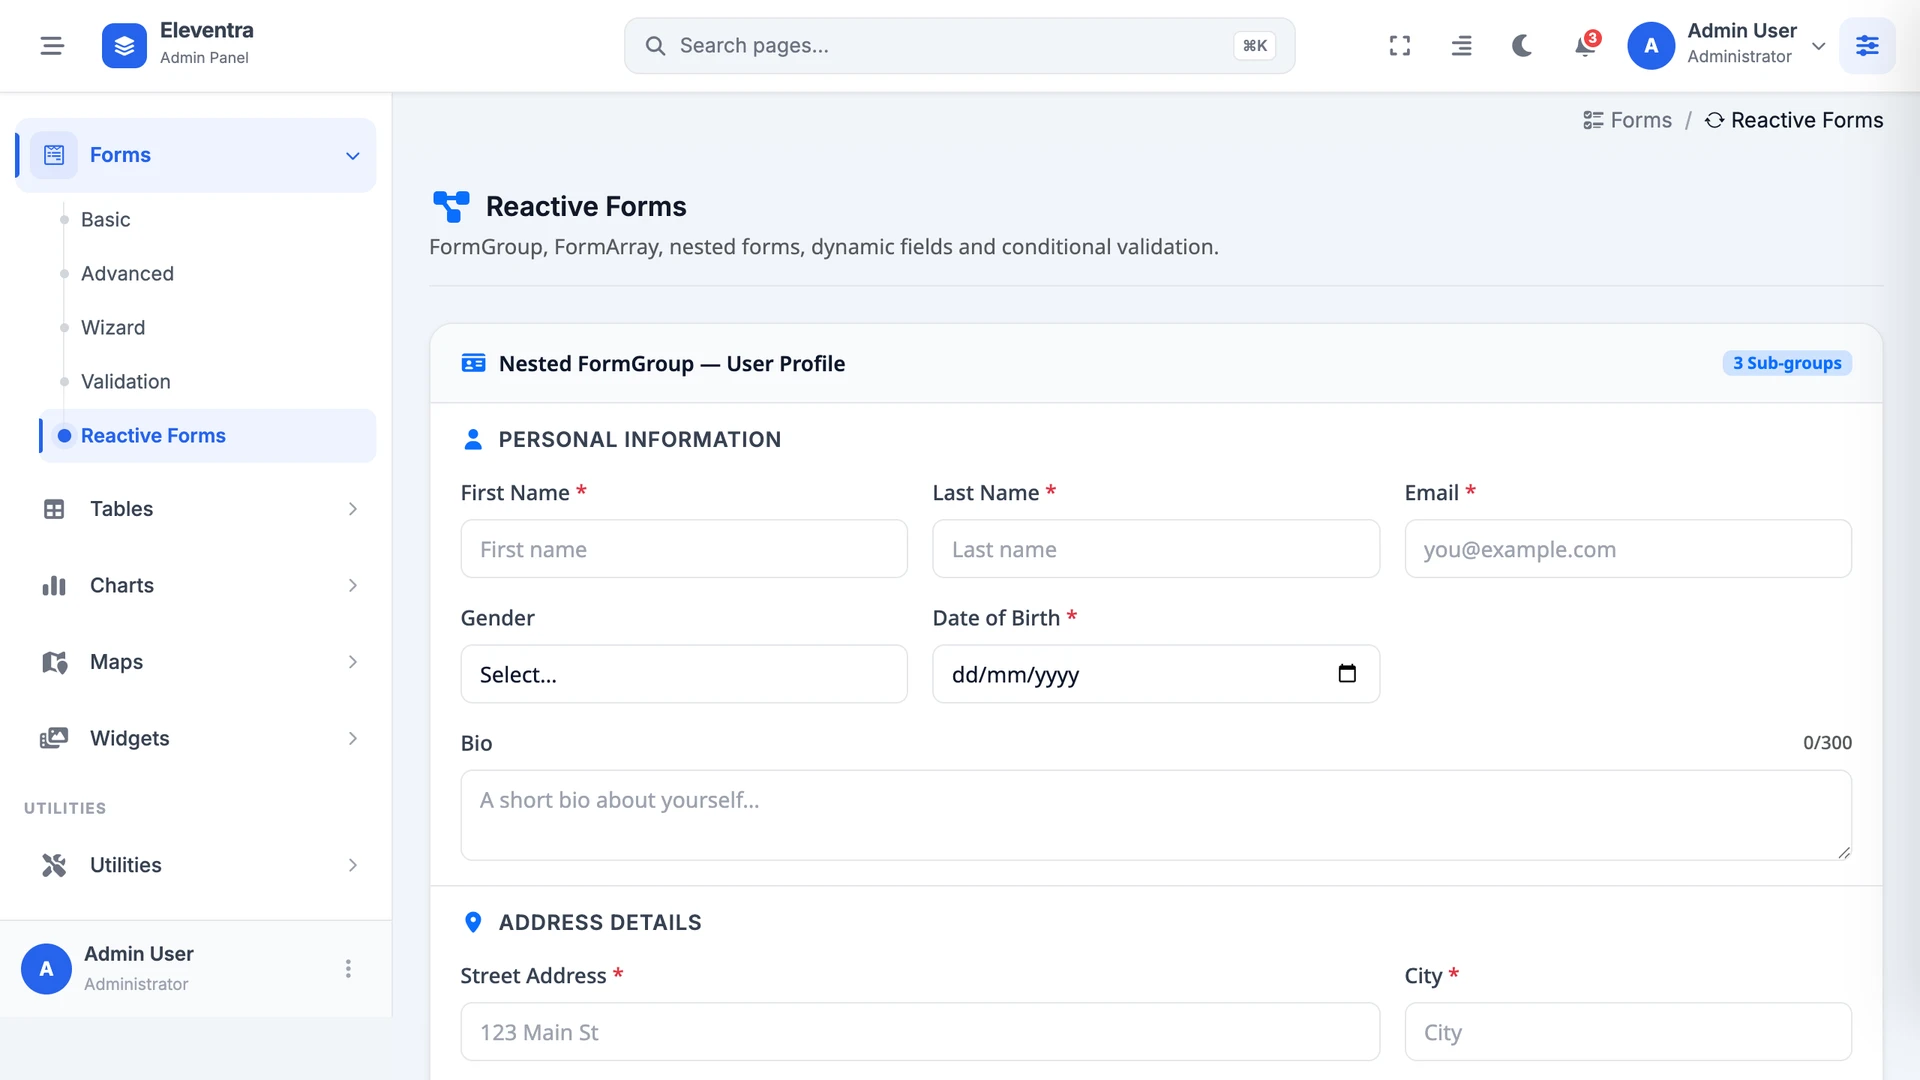Click the City input field
Viewport: 1920px width, 1080px height.
point(1628,1032)
